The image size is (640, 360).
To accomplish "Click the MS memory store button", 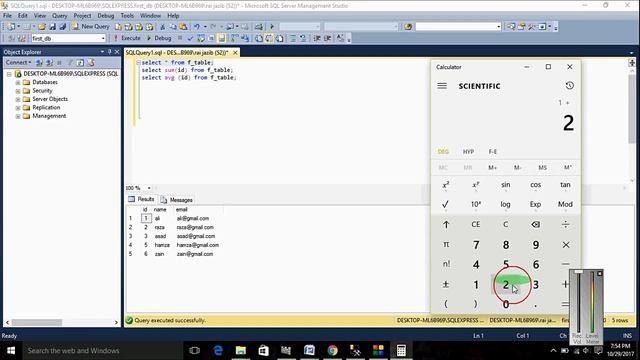I will coord(542,167).
